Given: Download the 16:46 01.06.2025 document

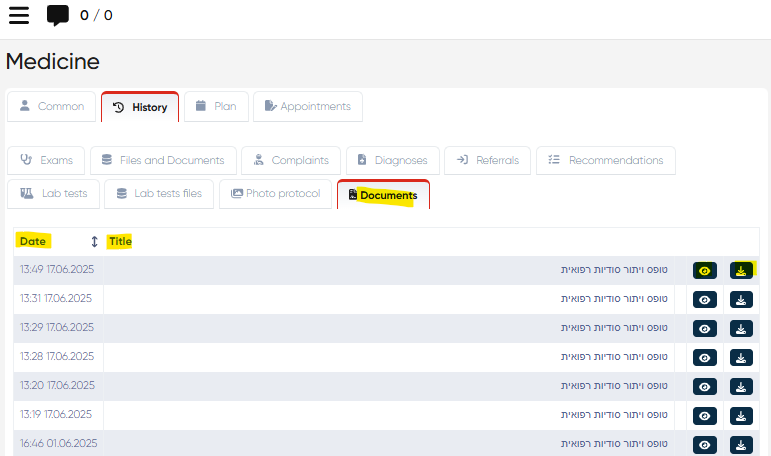Looking at the screenshot, I should tap(741, 445).
